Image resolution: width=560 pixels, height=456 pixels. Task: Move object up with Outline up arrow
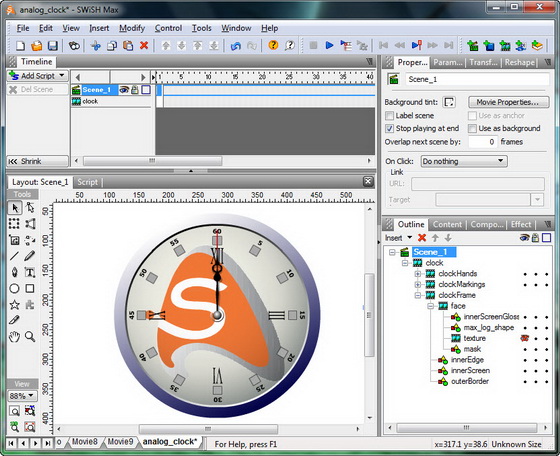tap(435, 238)
